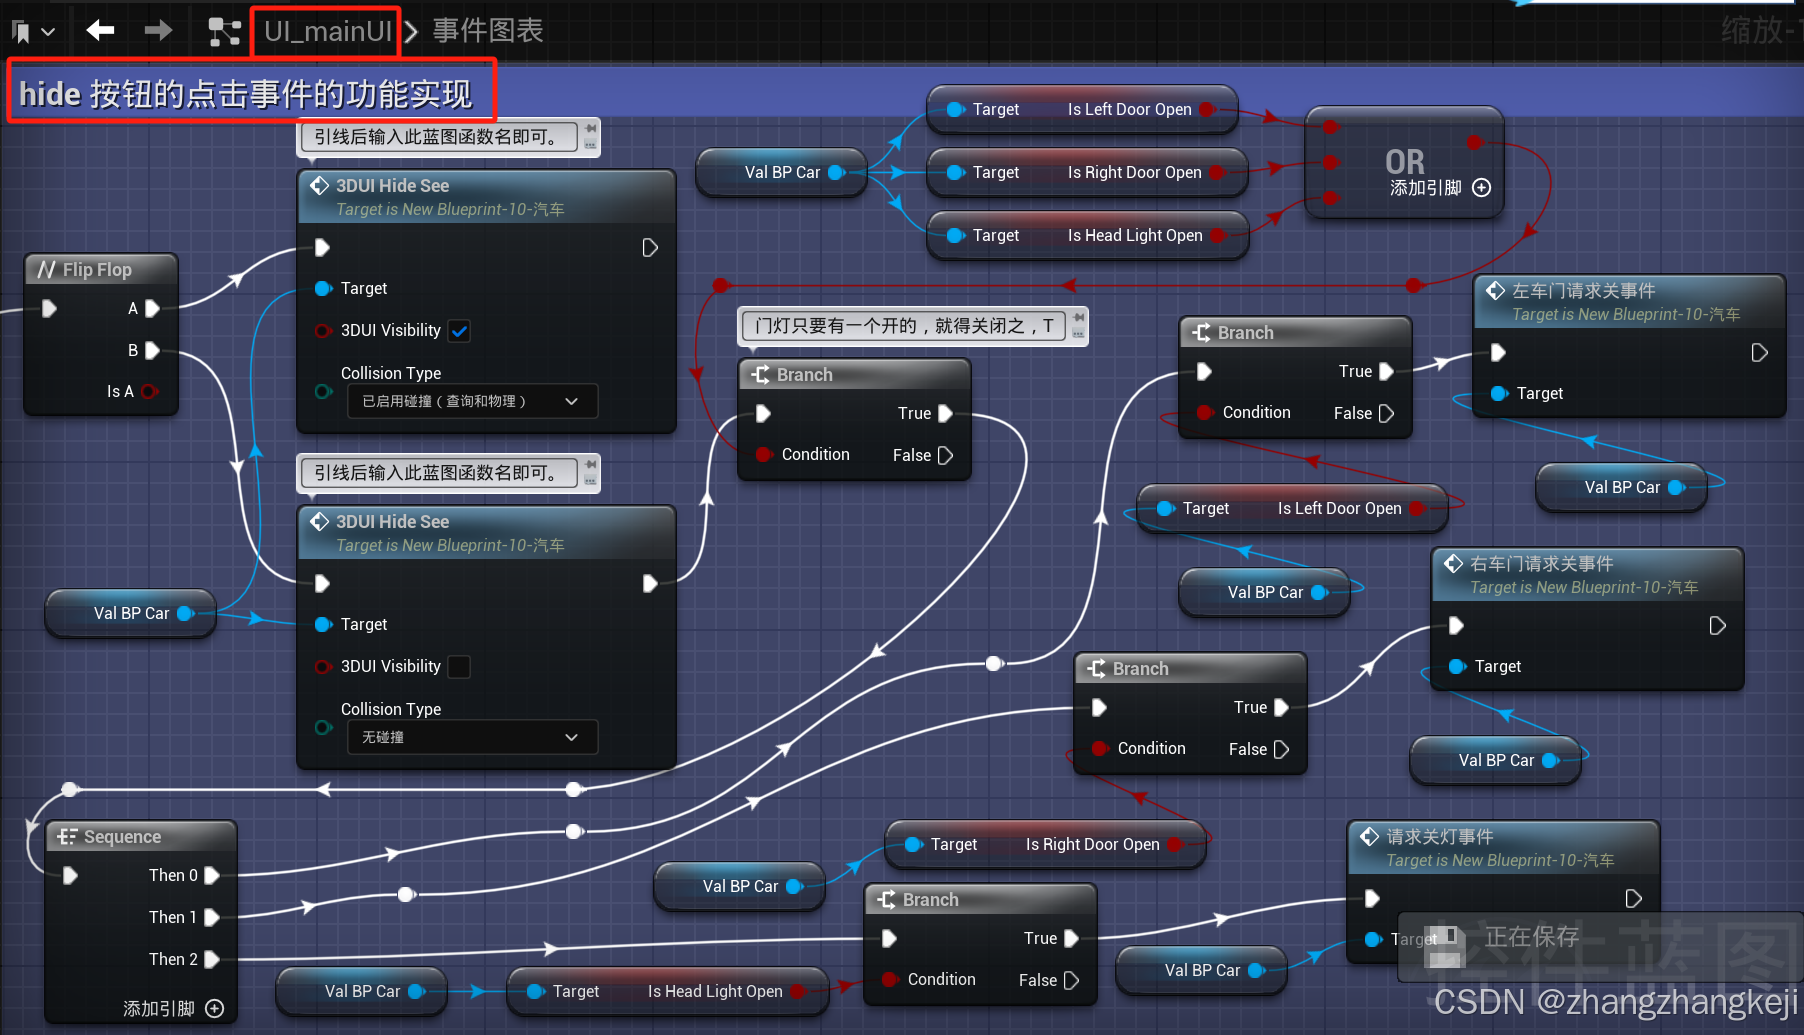The width and height of the screenshot is (1804, 1035).
Task: Select Is Right Door Open node above bottom Branch
Action: [1045, 845]
